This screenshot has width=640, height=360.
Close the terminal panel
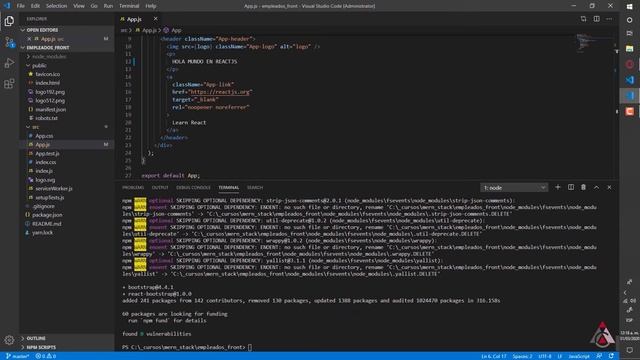(x=609, y=187)
